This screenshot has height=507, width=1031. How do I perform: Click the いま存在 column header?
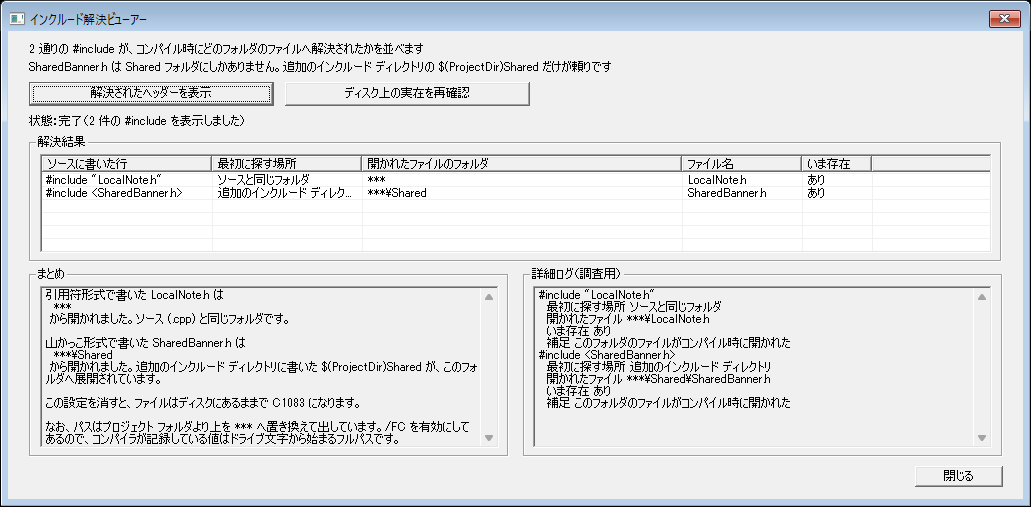tap(837, 164)
